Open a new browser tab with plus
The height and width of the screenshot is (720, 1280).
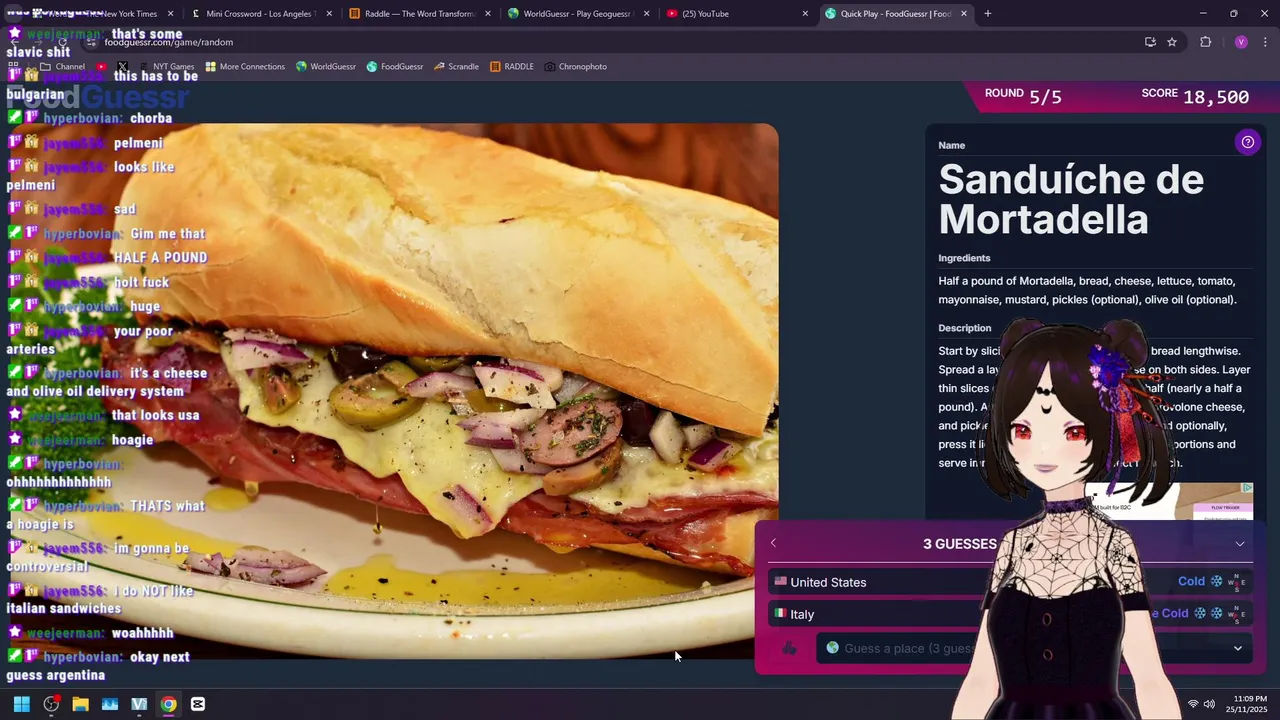tap(987, 14)
